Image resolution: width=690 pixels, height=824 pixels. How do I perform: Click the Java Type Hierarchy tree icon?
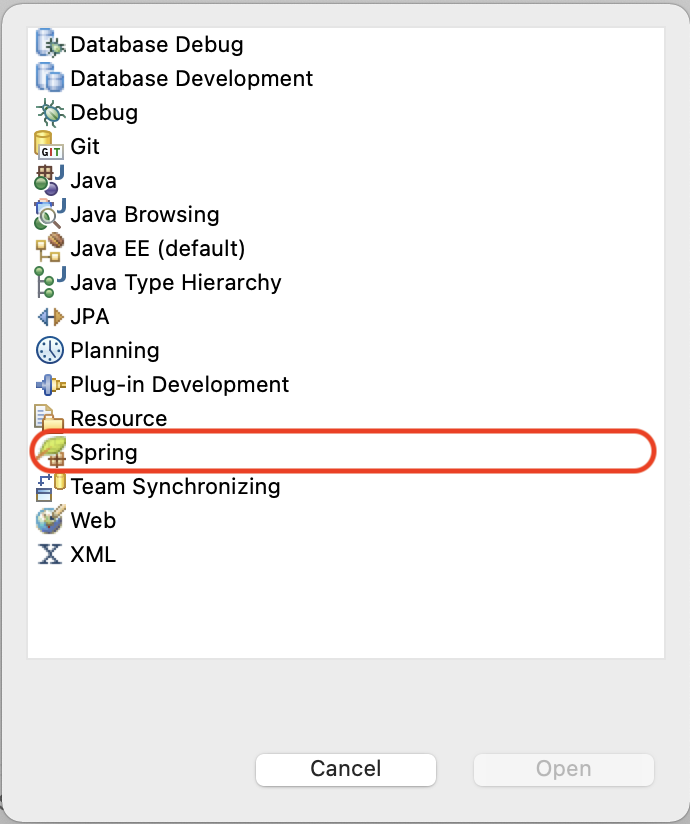point(50,282)
